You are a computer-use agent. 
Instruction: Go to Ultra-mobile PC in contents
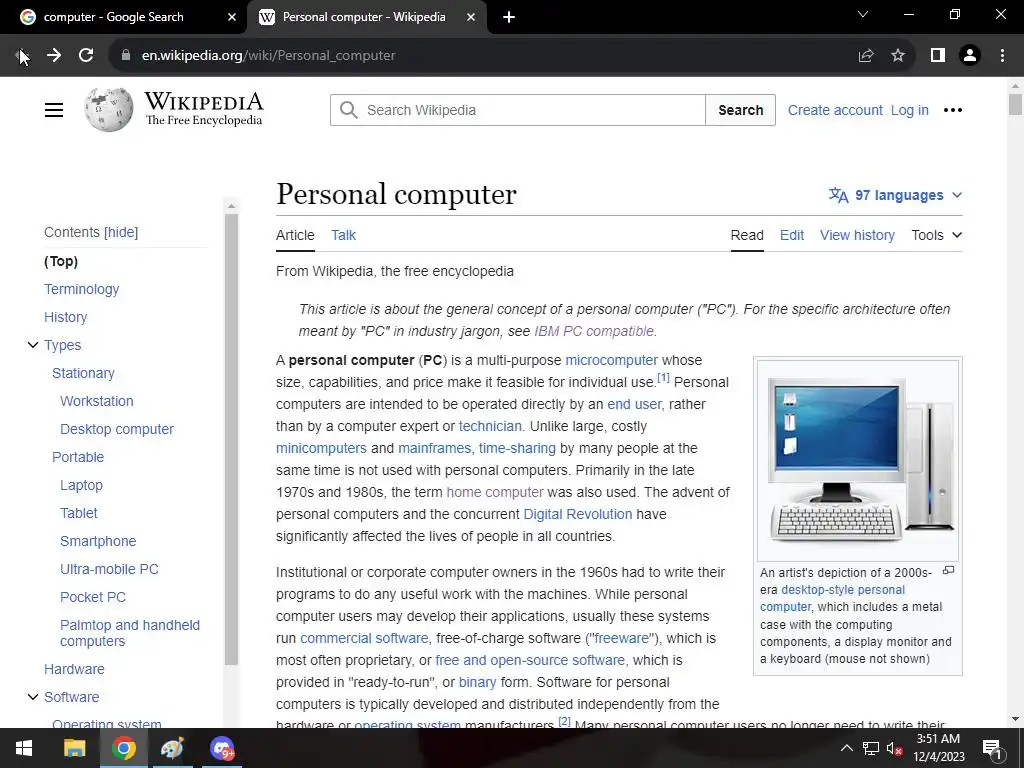[x=109, y=569]
